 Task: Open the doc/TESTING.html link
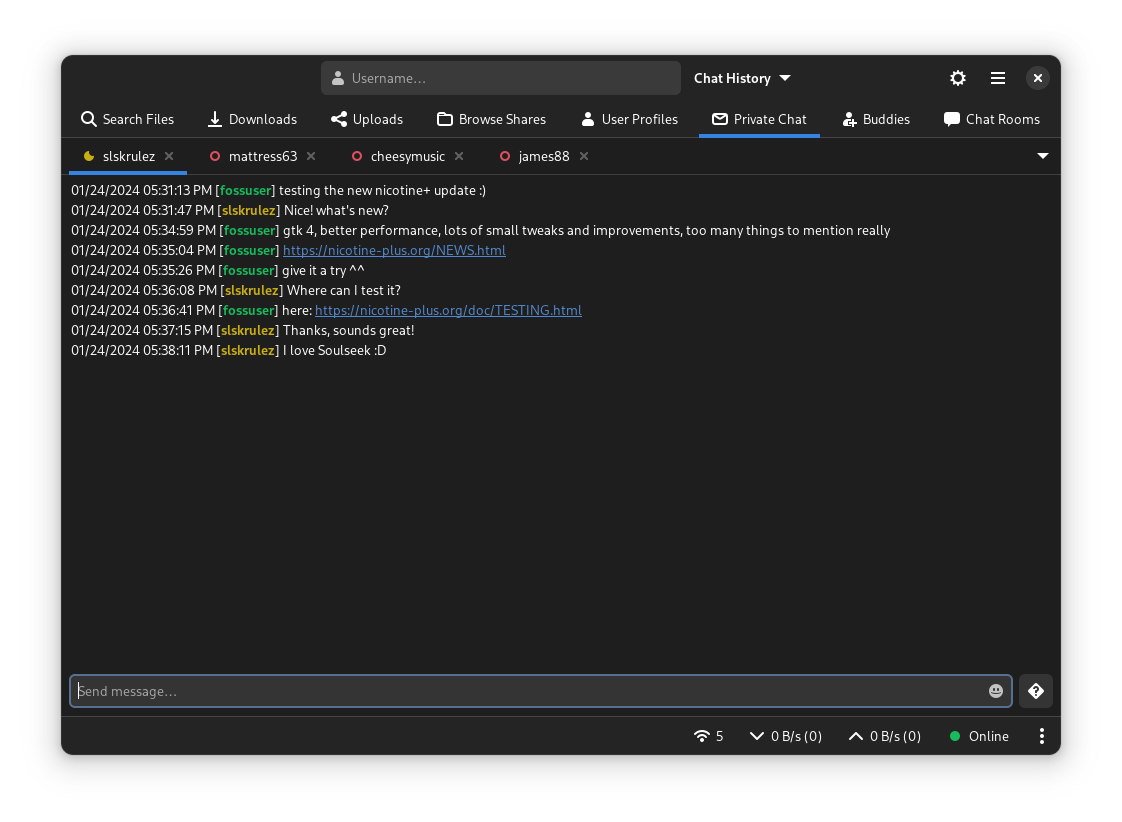point(448,310)
